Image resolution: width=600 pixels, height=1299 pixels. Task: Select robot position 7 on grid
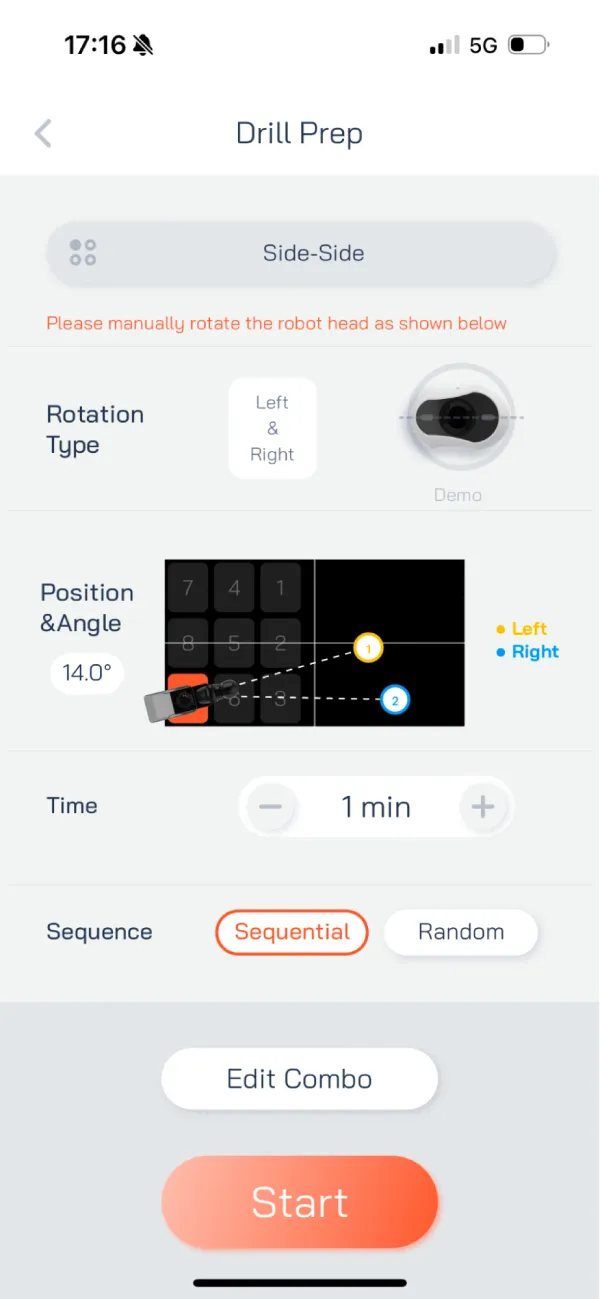[x=188, y=588]
